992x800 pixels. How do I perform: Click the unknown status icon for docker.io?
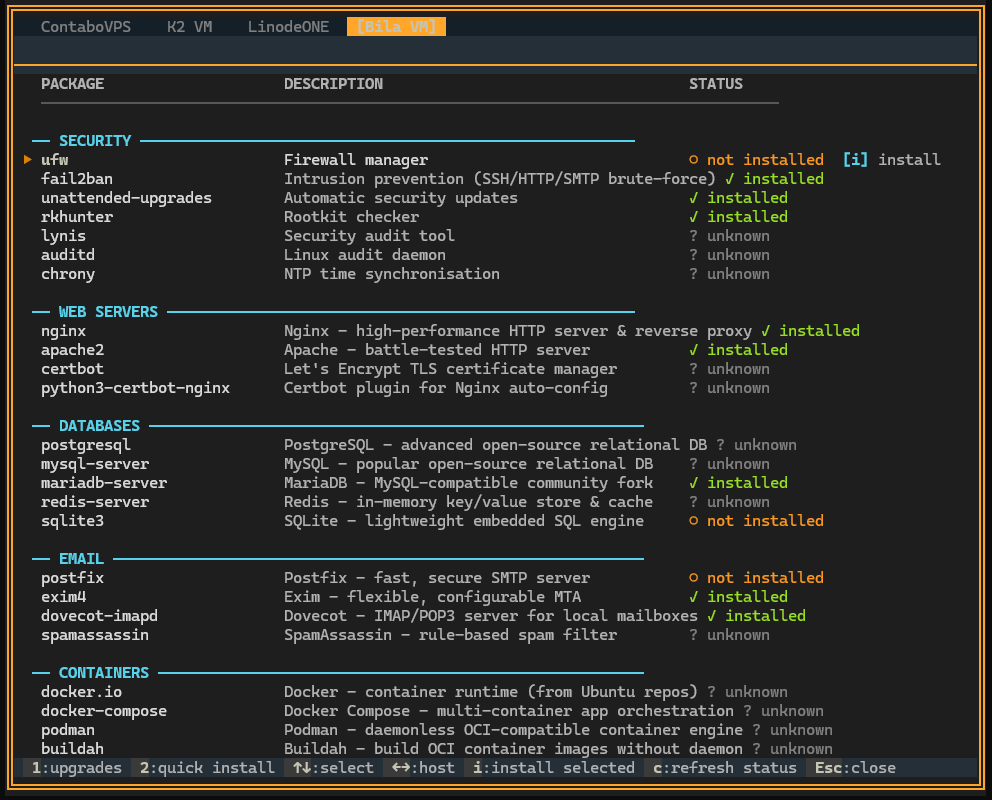(x=712, y=691)
